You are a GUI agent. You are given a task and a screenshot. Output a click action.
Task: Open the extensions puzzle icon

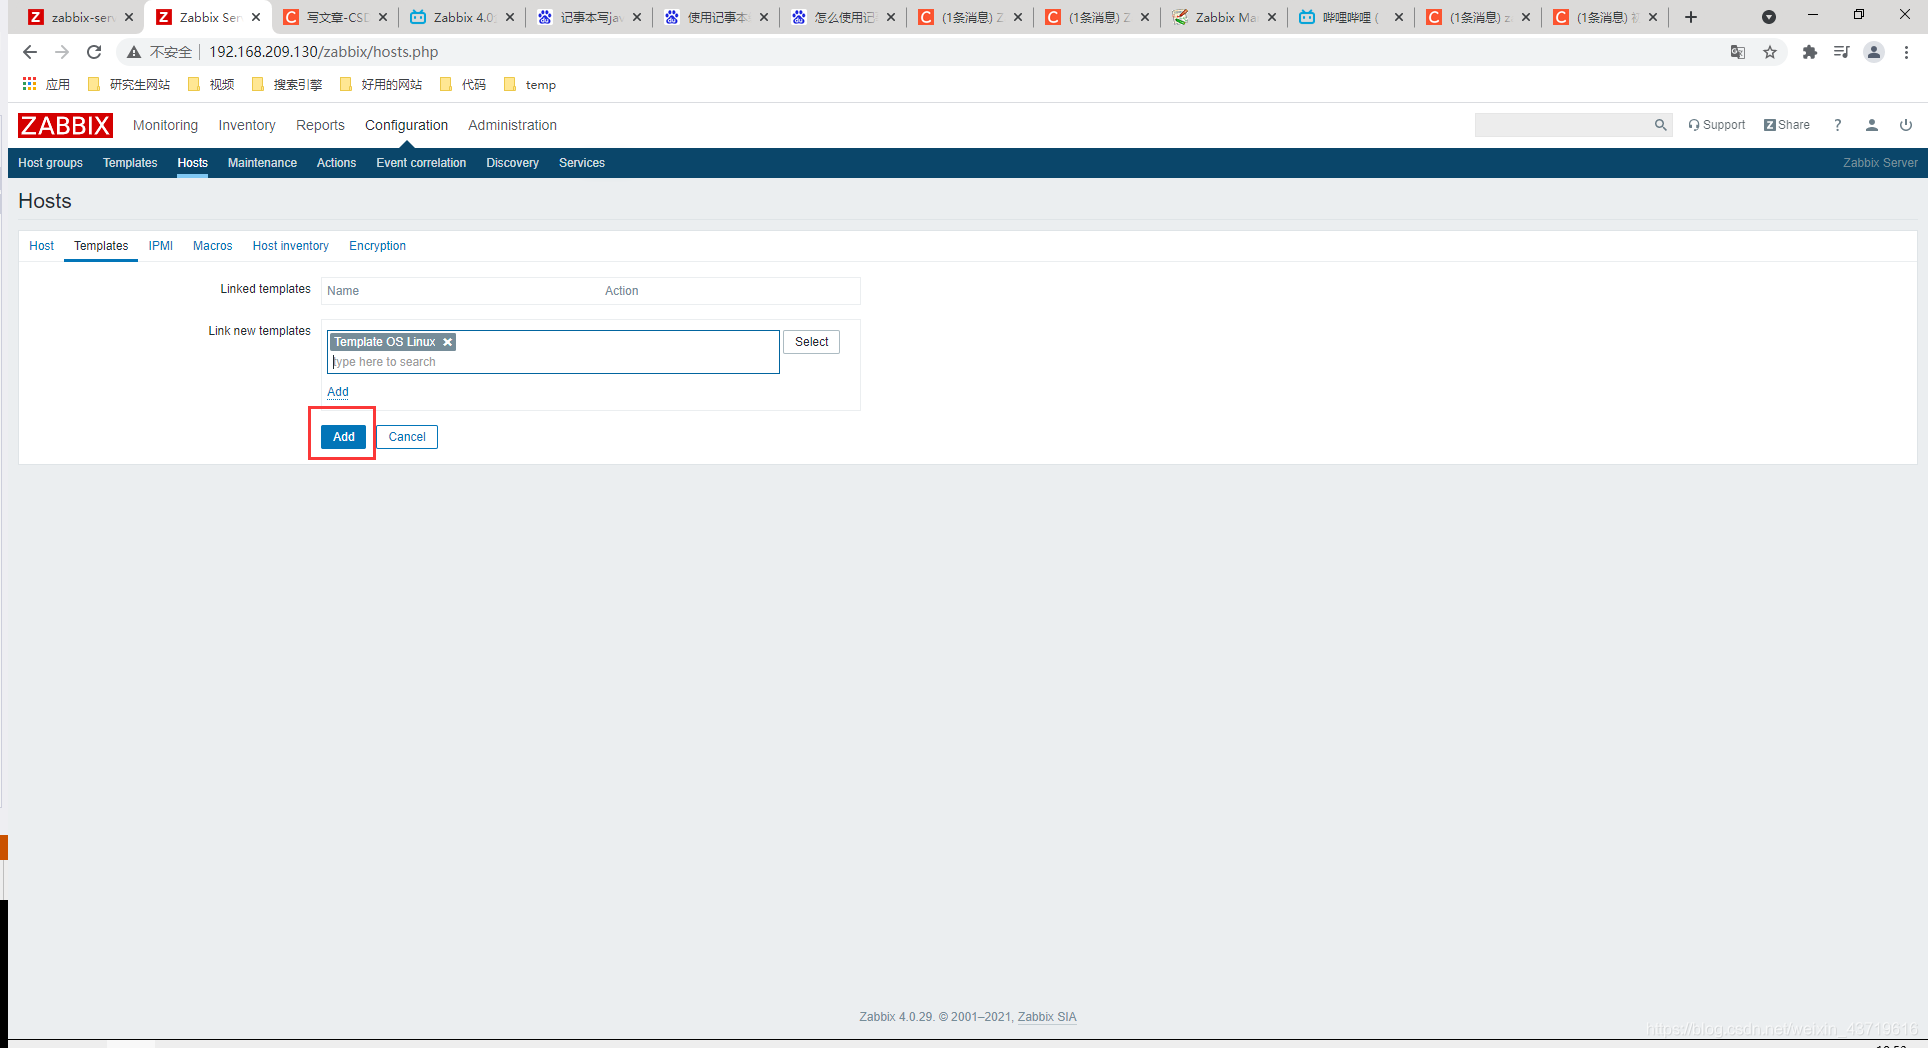pos(1809,52)
